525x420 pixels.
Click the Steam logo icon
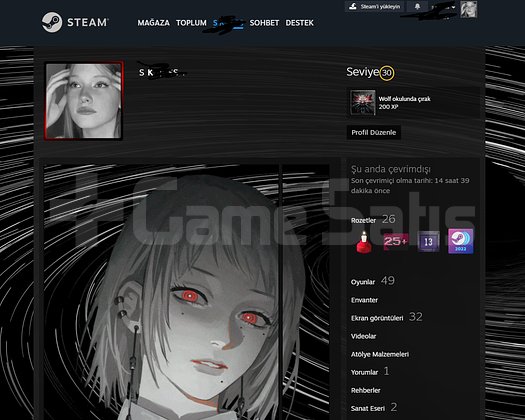(52, 22)
